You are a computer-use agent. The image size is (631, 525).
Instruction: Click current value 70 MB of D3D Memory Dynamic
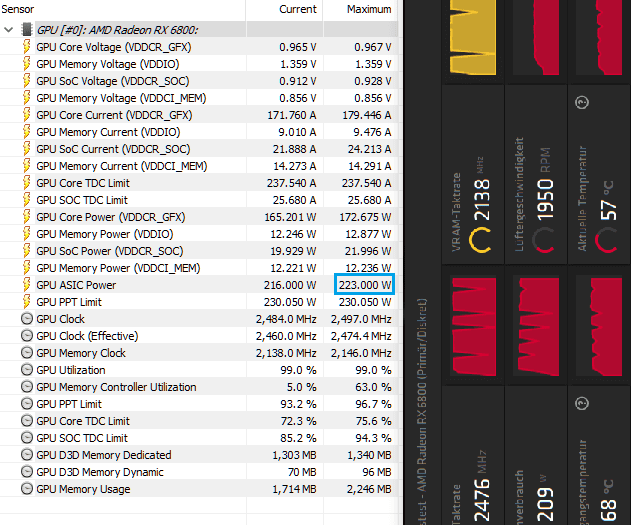[x=302, y=471]
